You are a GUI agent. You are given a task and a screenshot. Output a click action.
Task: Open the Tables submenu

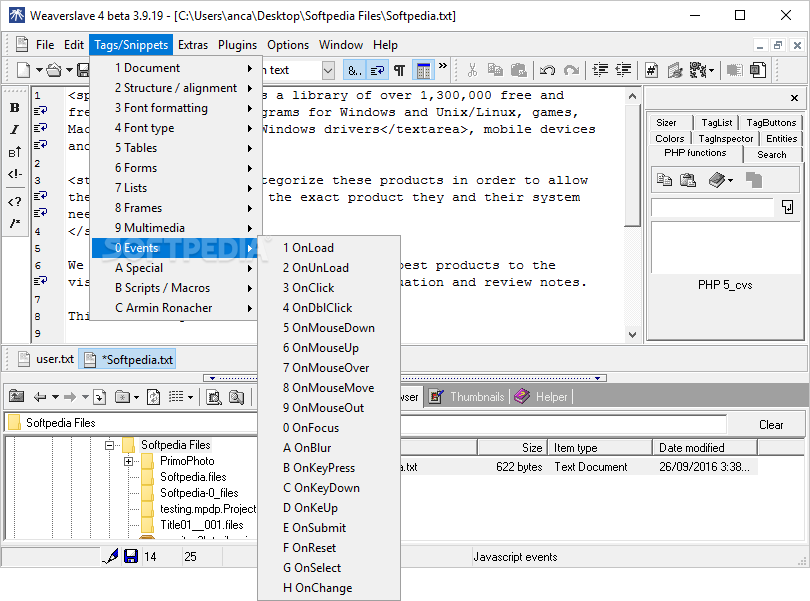176,148
